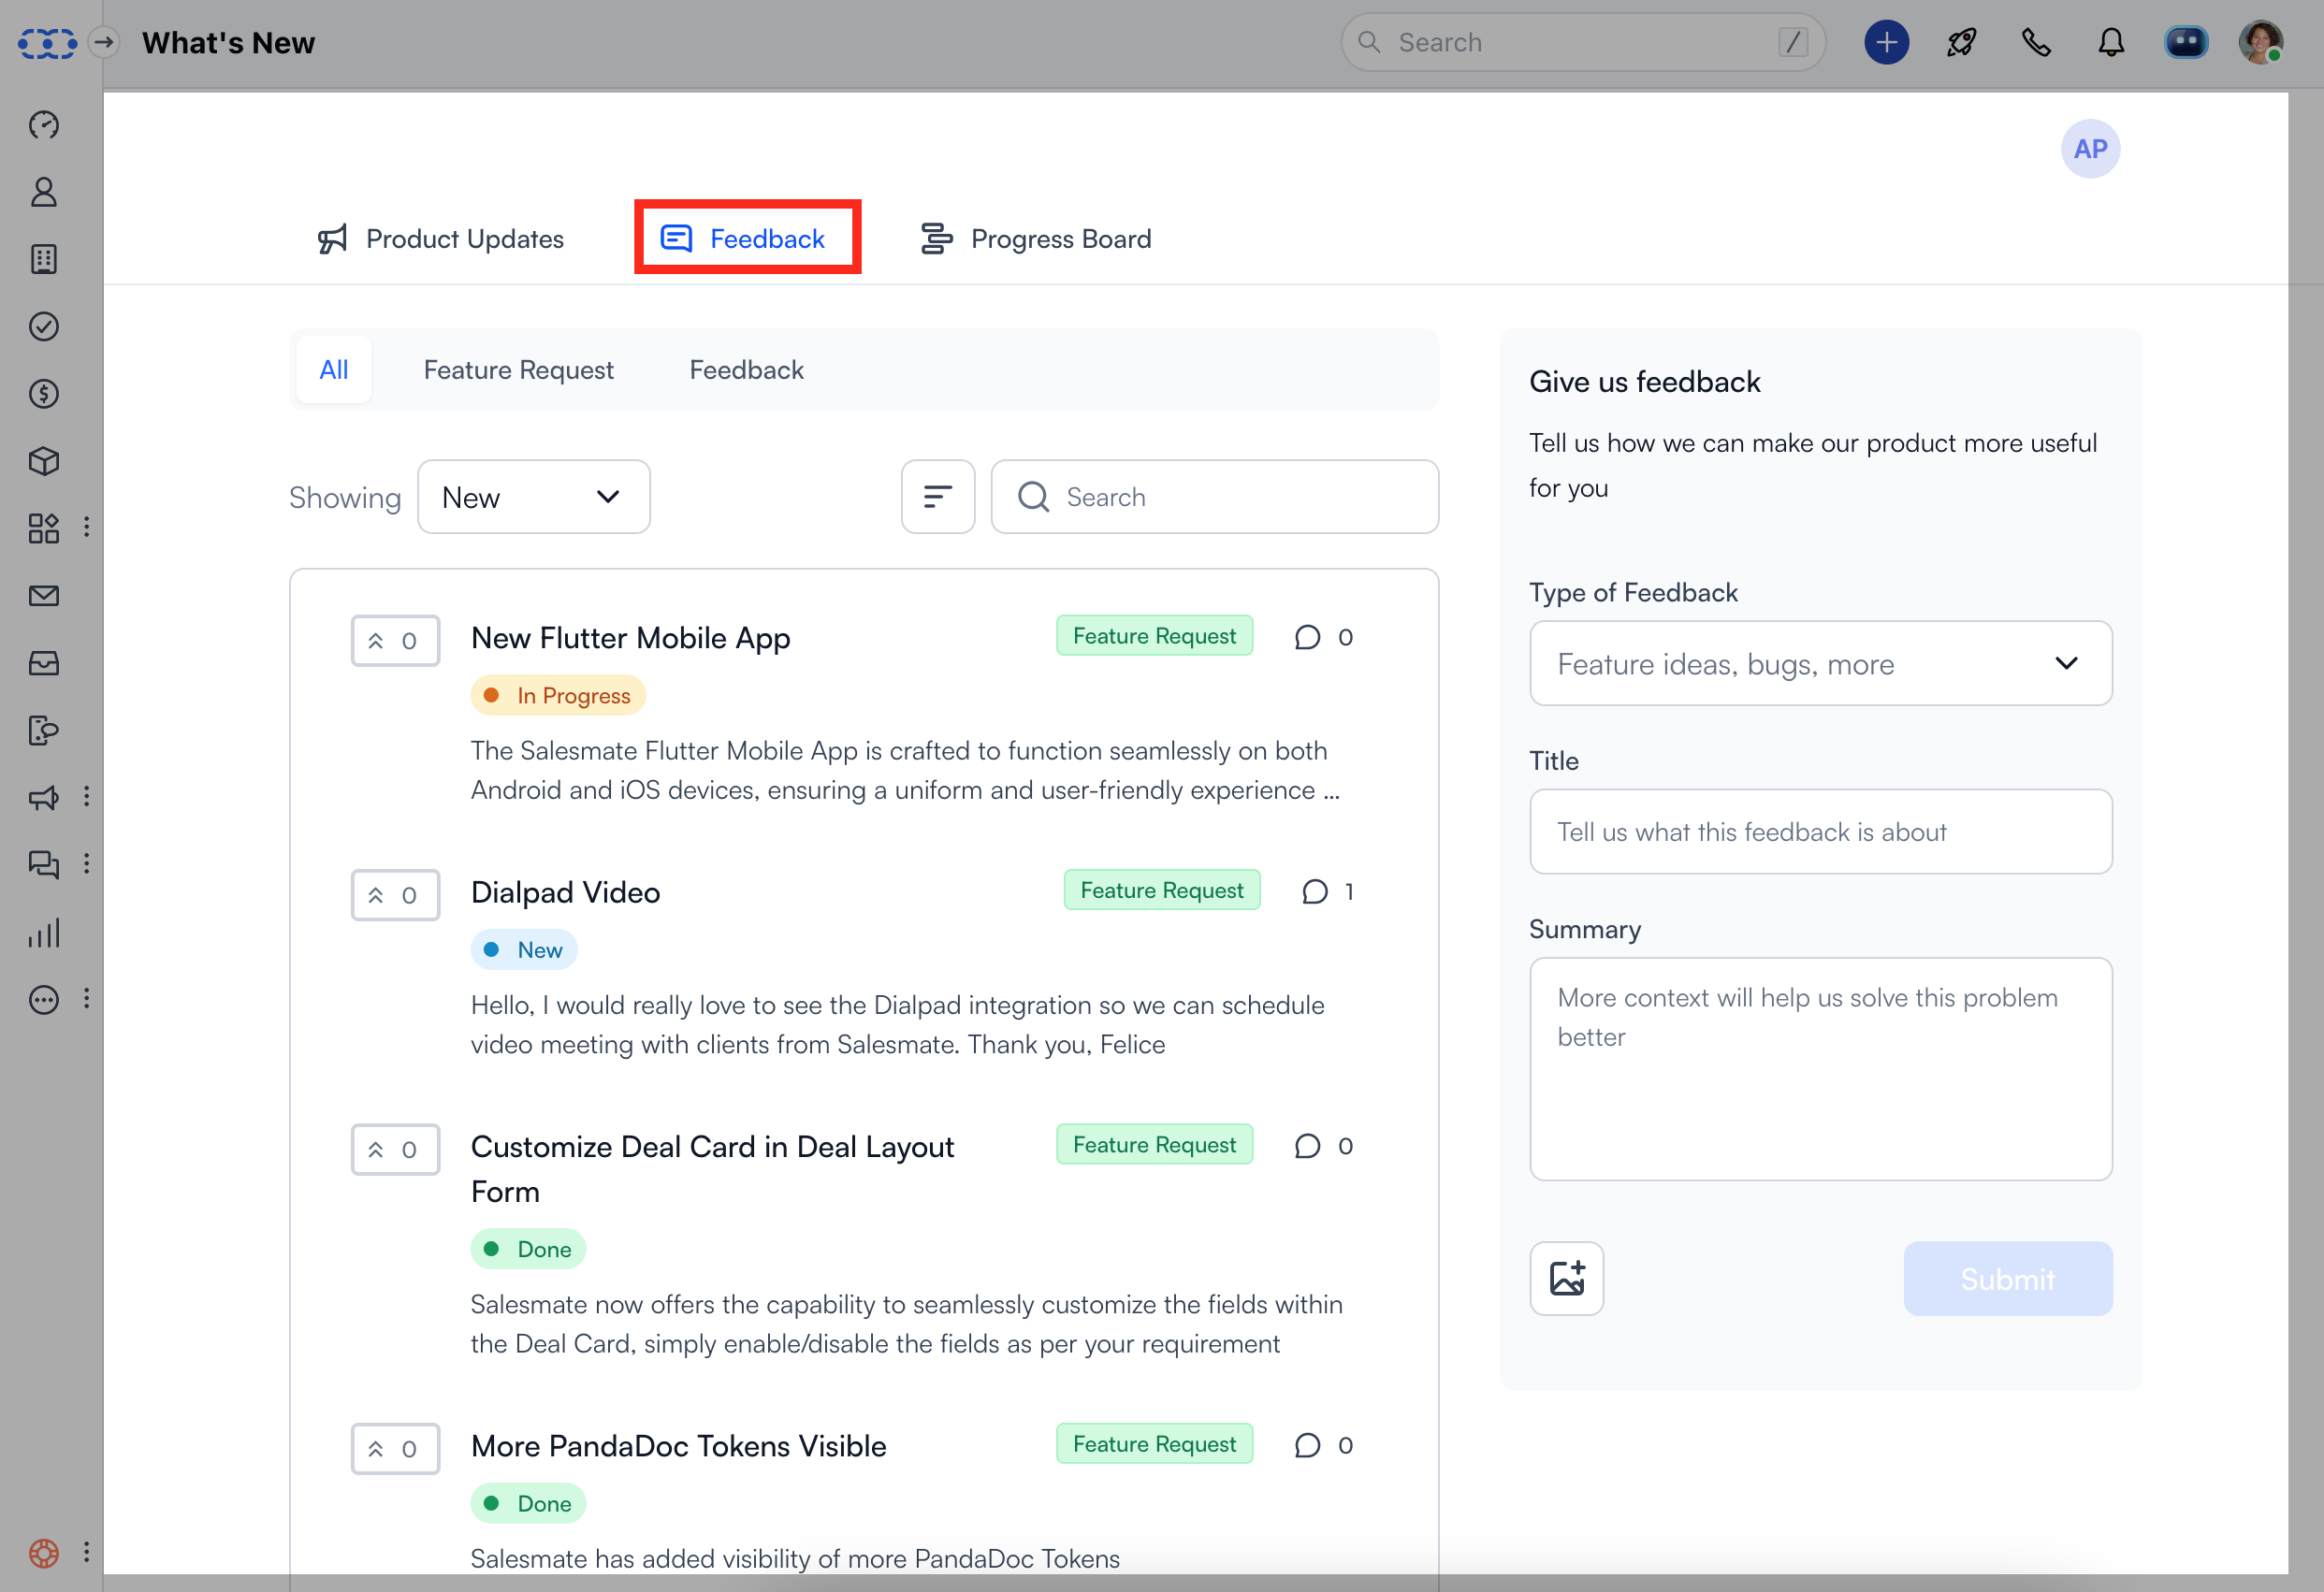The image size is (2324, 1592).
Task: Open Campaigns megaphone icon in sidebar
Action: pyautogui.click(x=44, y=797)
